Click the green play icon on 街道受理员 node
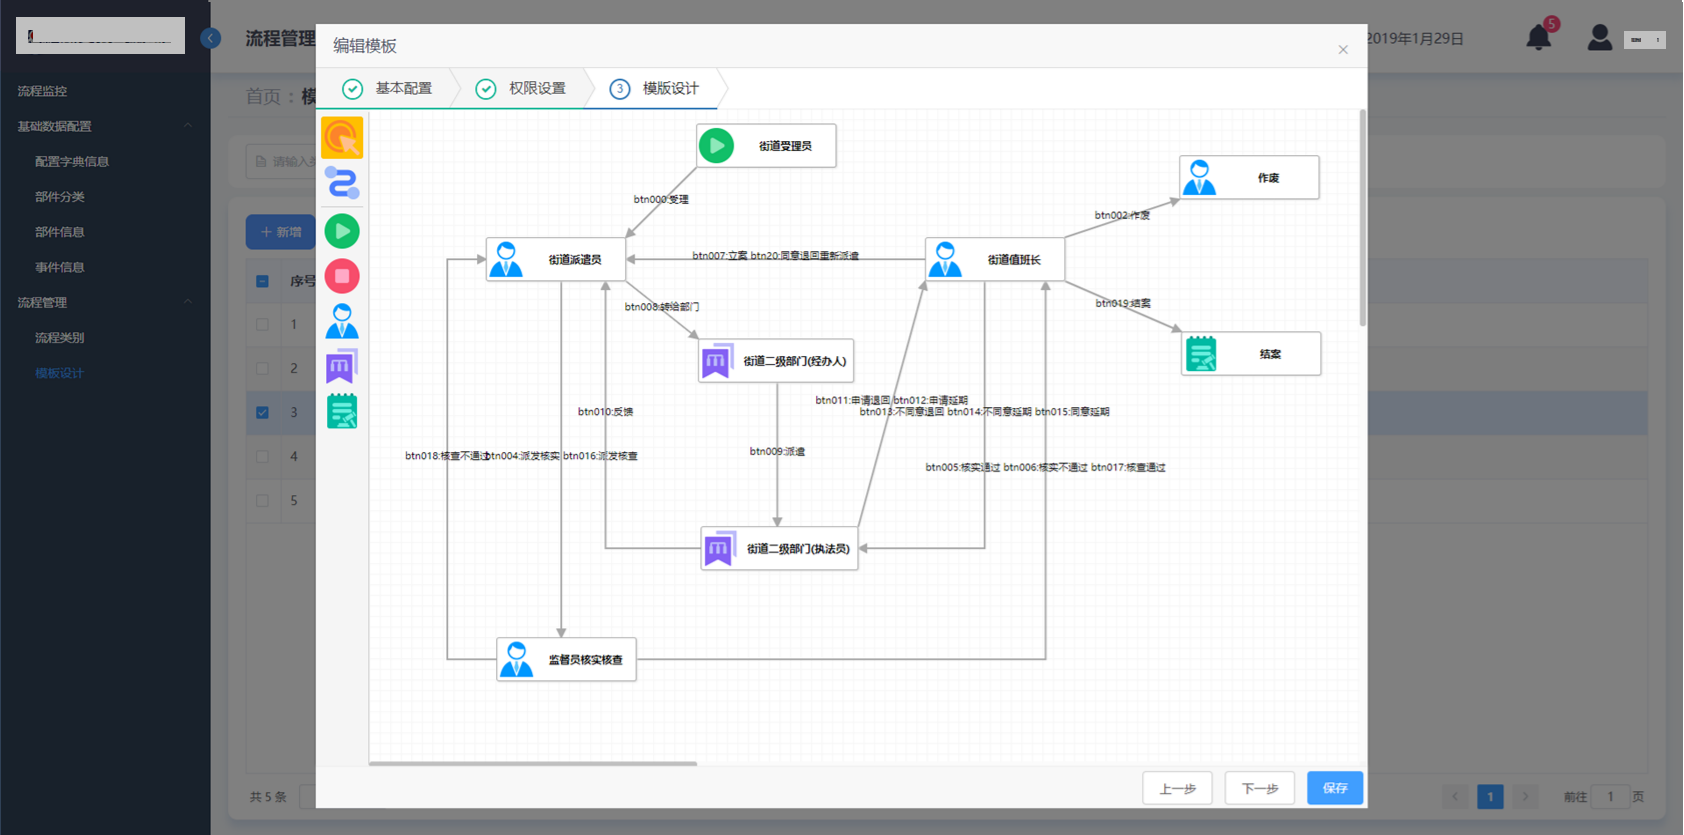1684x835 pixels. (716, 146)
